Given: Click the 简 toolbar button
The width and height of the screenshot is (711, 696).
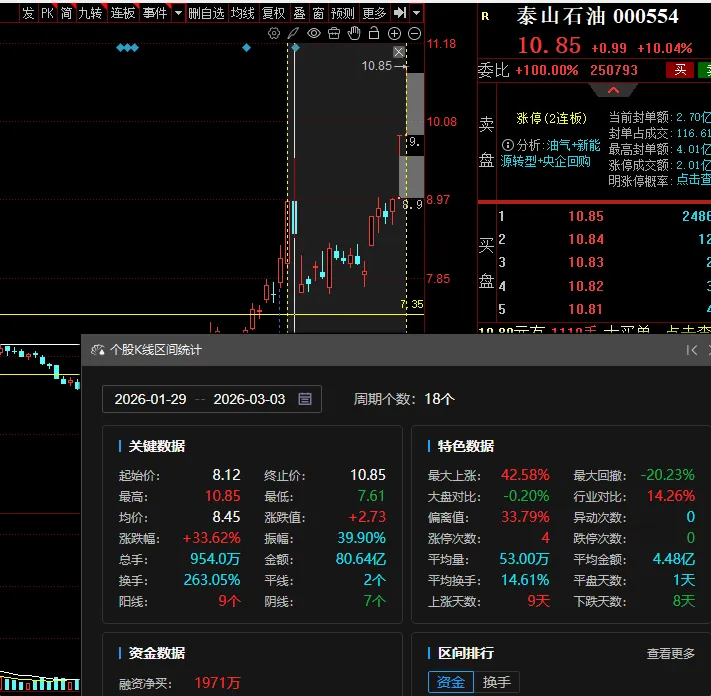Looking at the screenshot, I should (66, 13).
